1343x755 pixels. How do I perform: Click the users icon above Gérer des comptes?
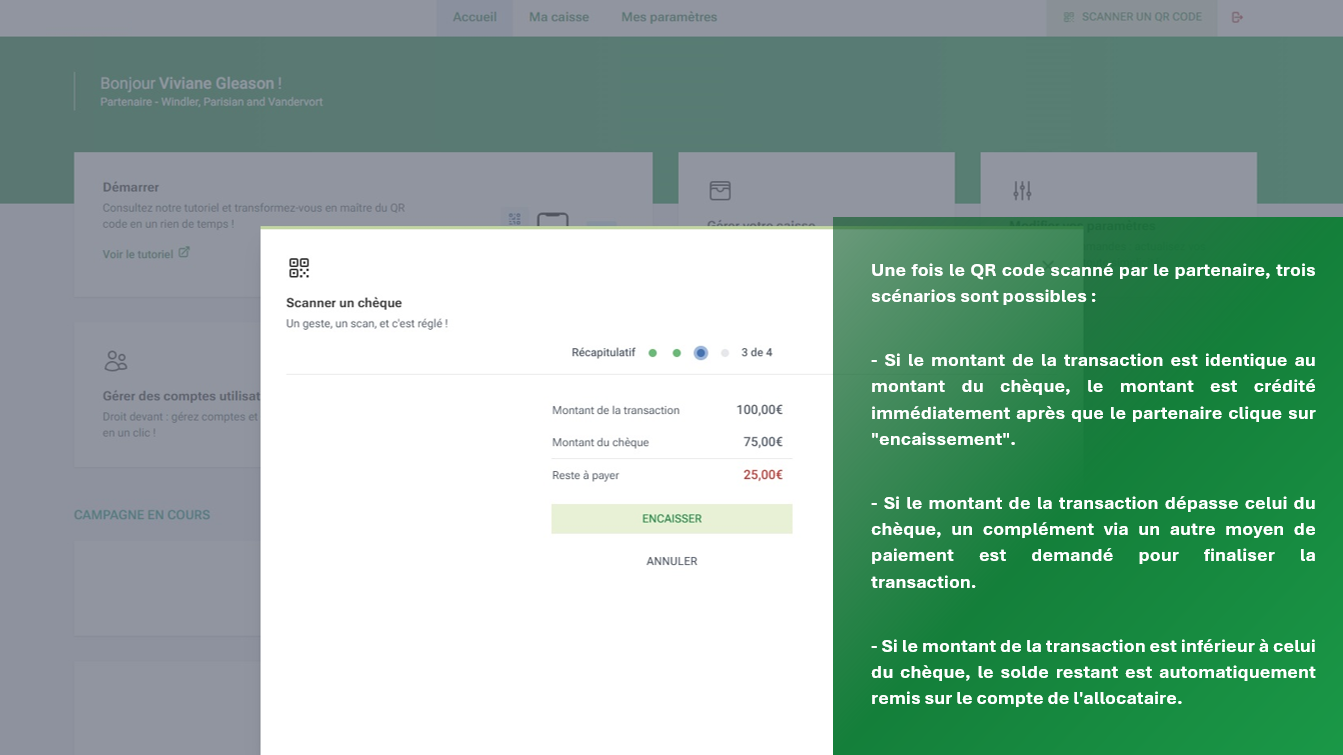coord(116,361)
